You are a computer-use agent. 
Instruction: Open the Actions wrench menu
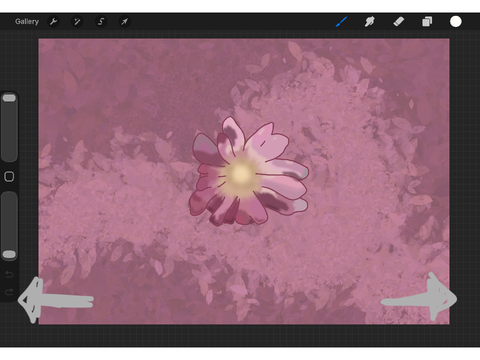point(53,22)
